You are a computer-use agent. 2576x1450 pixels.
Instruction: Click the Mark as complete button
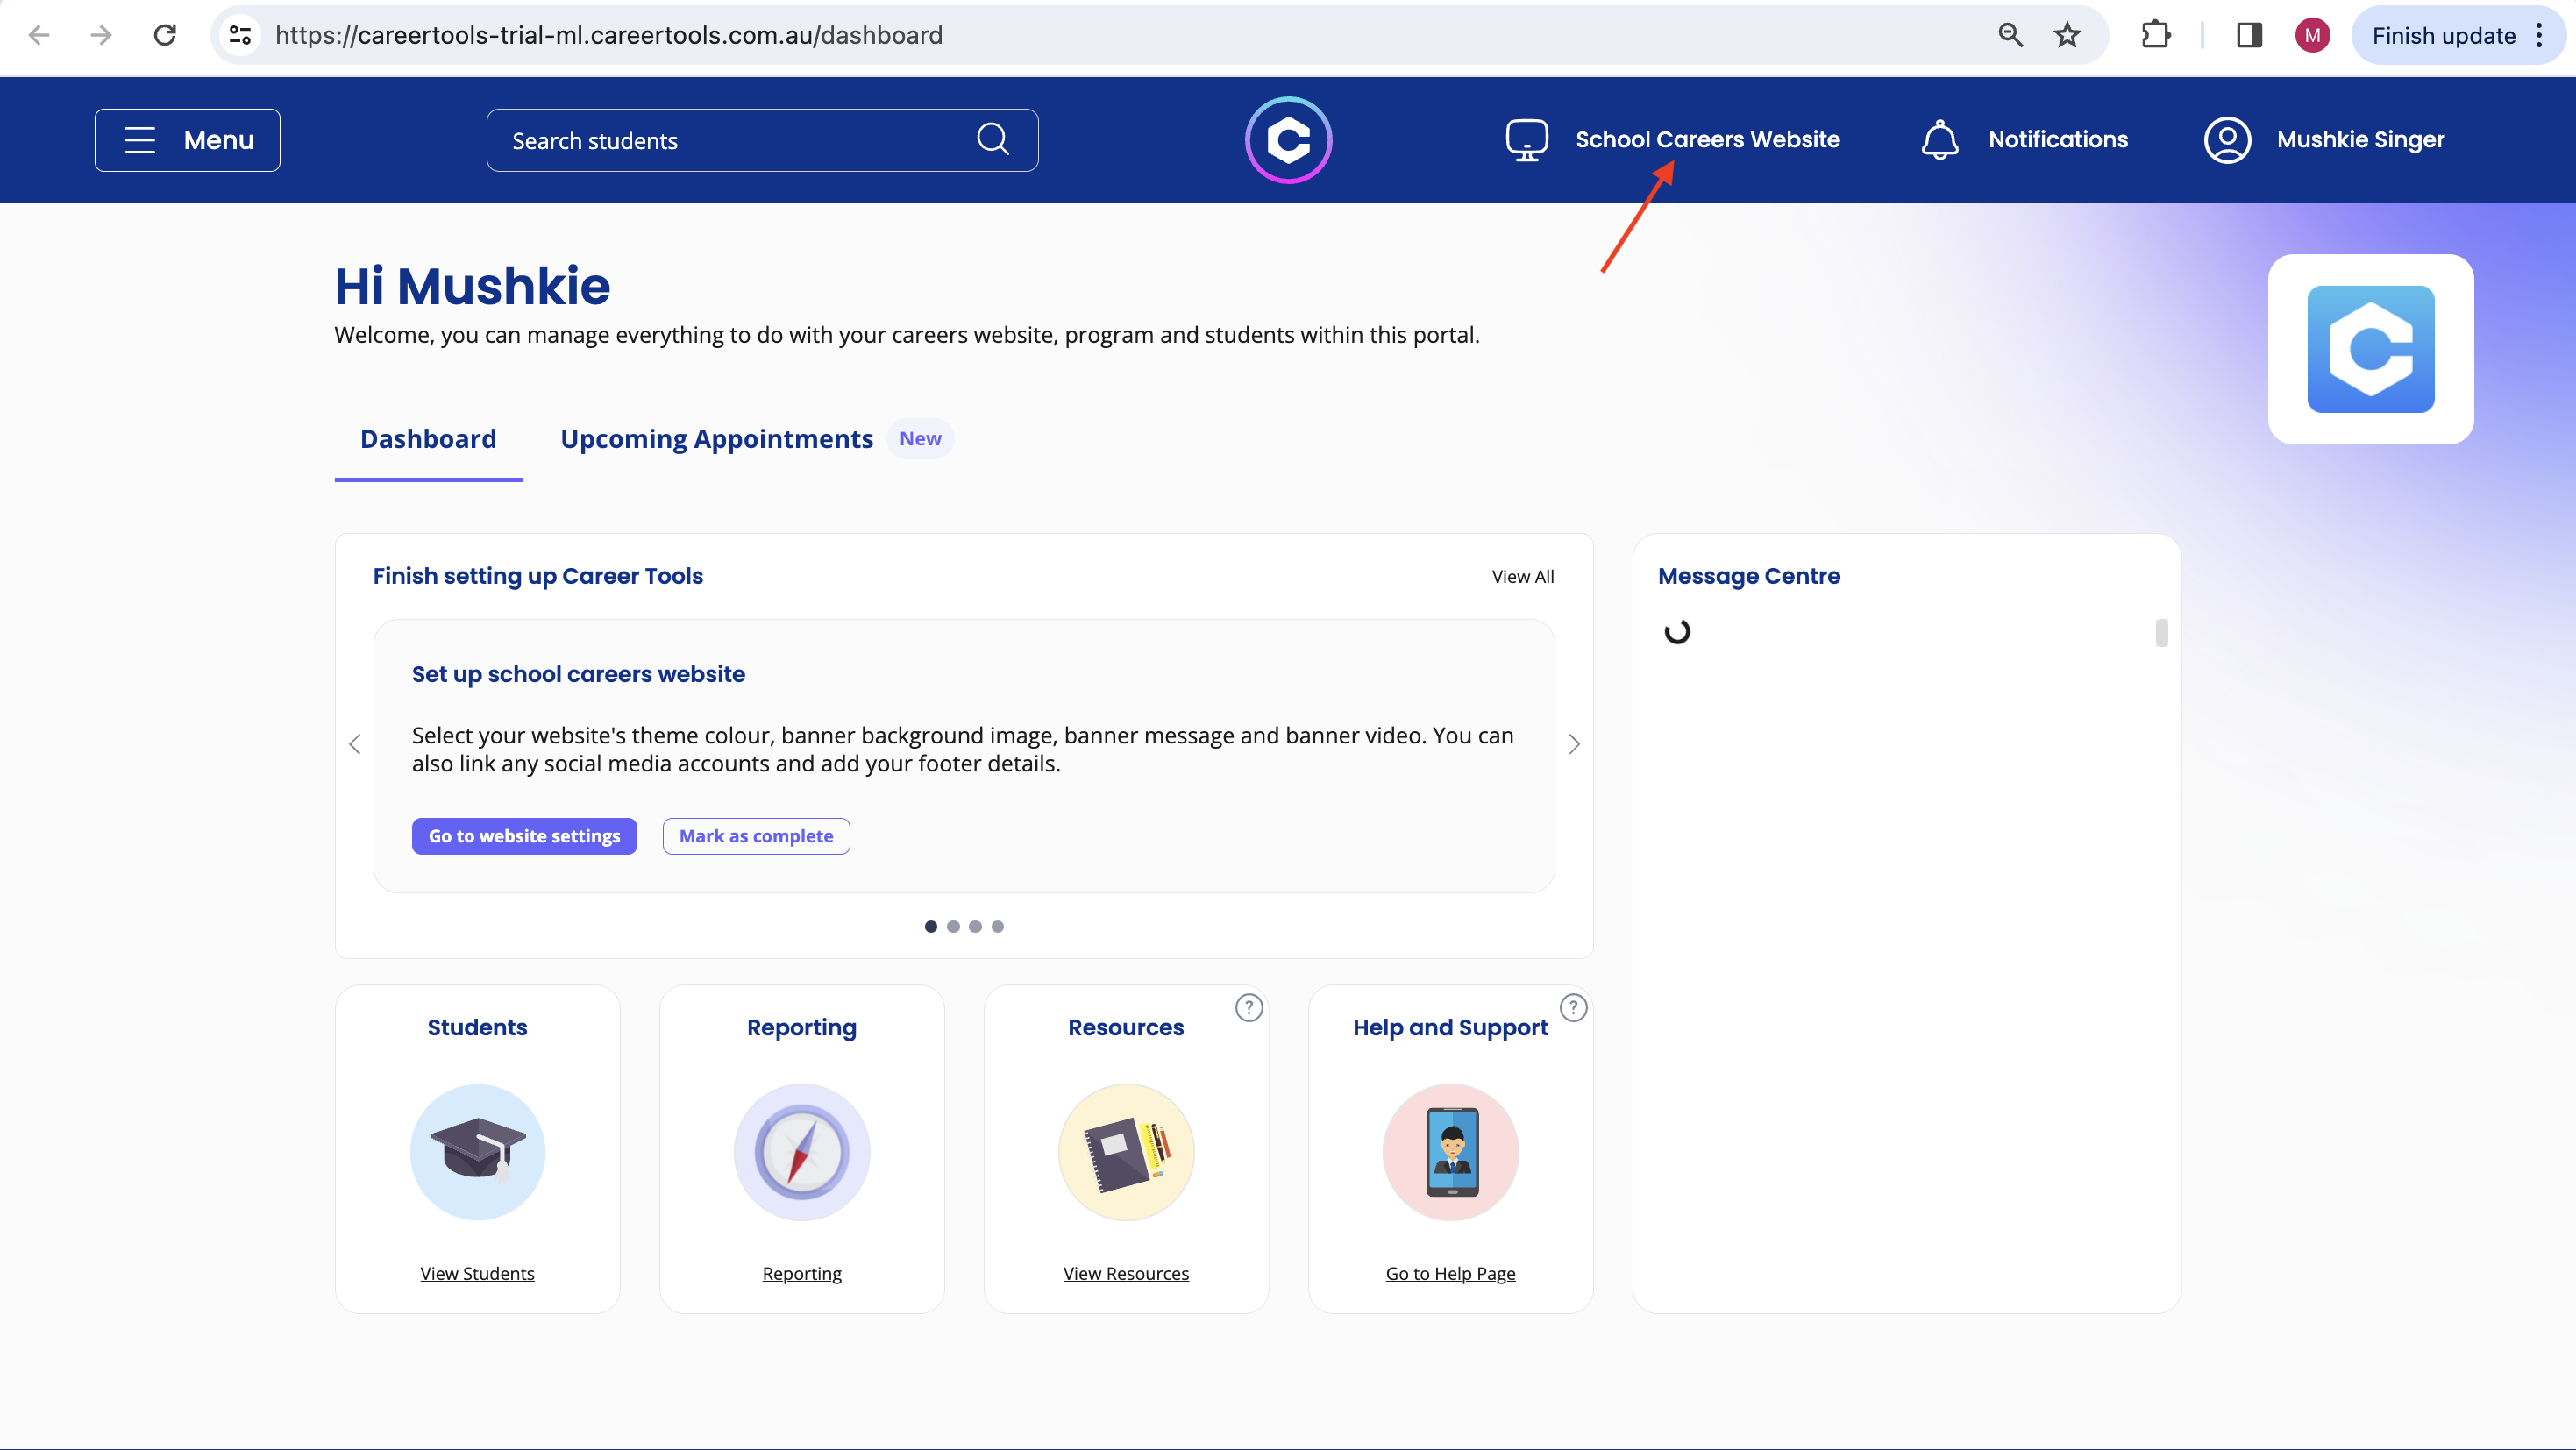coord(756,836)
